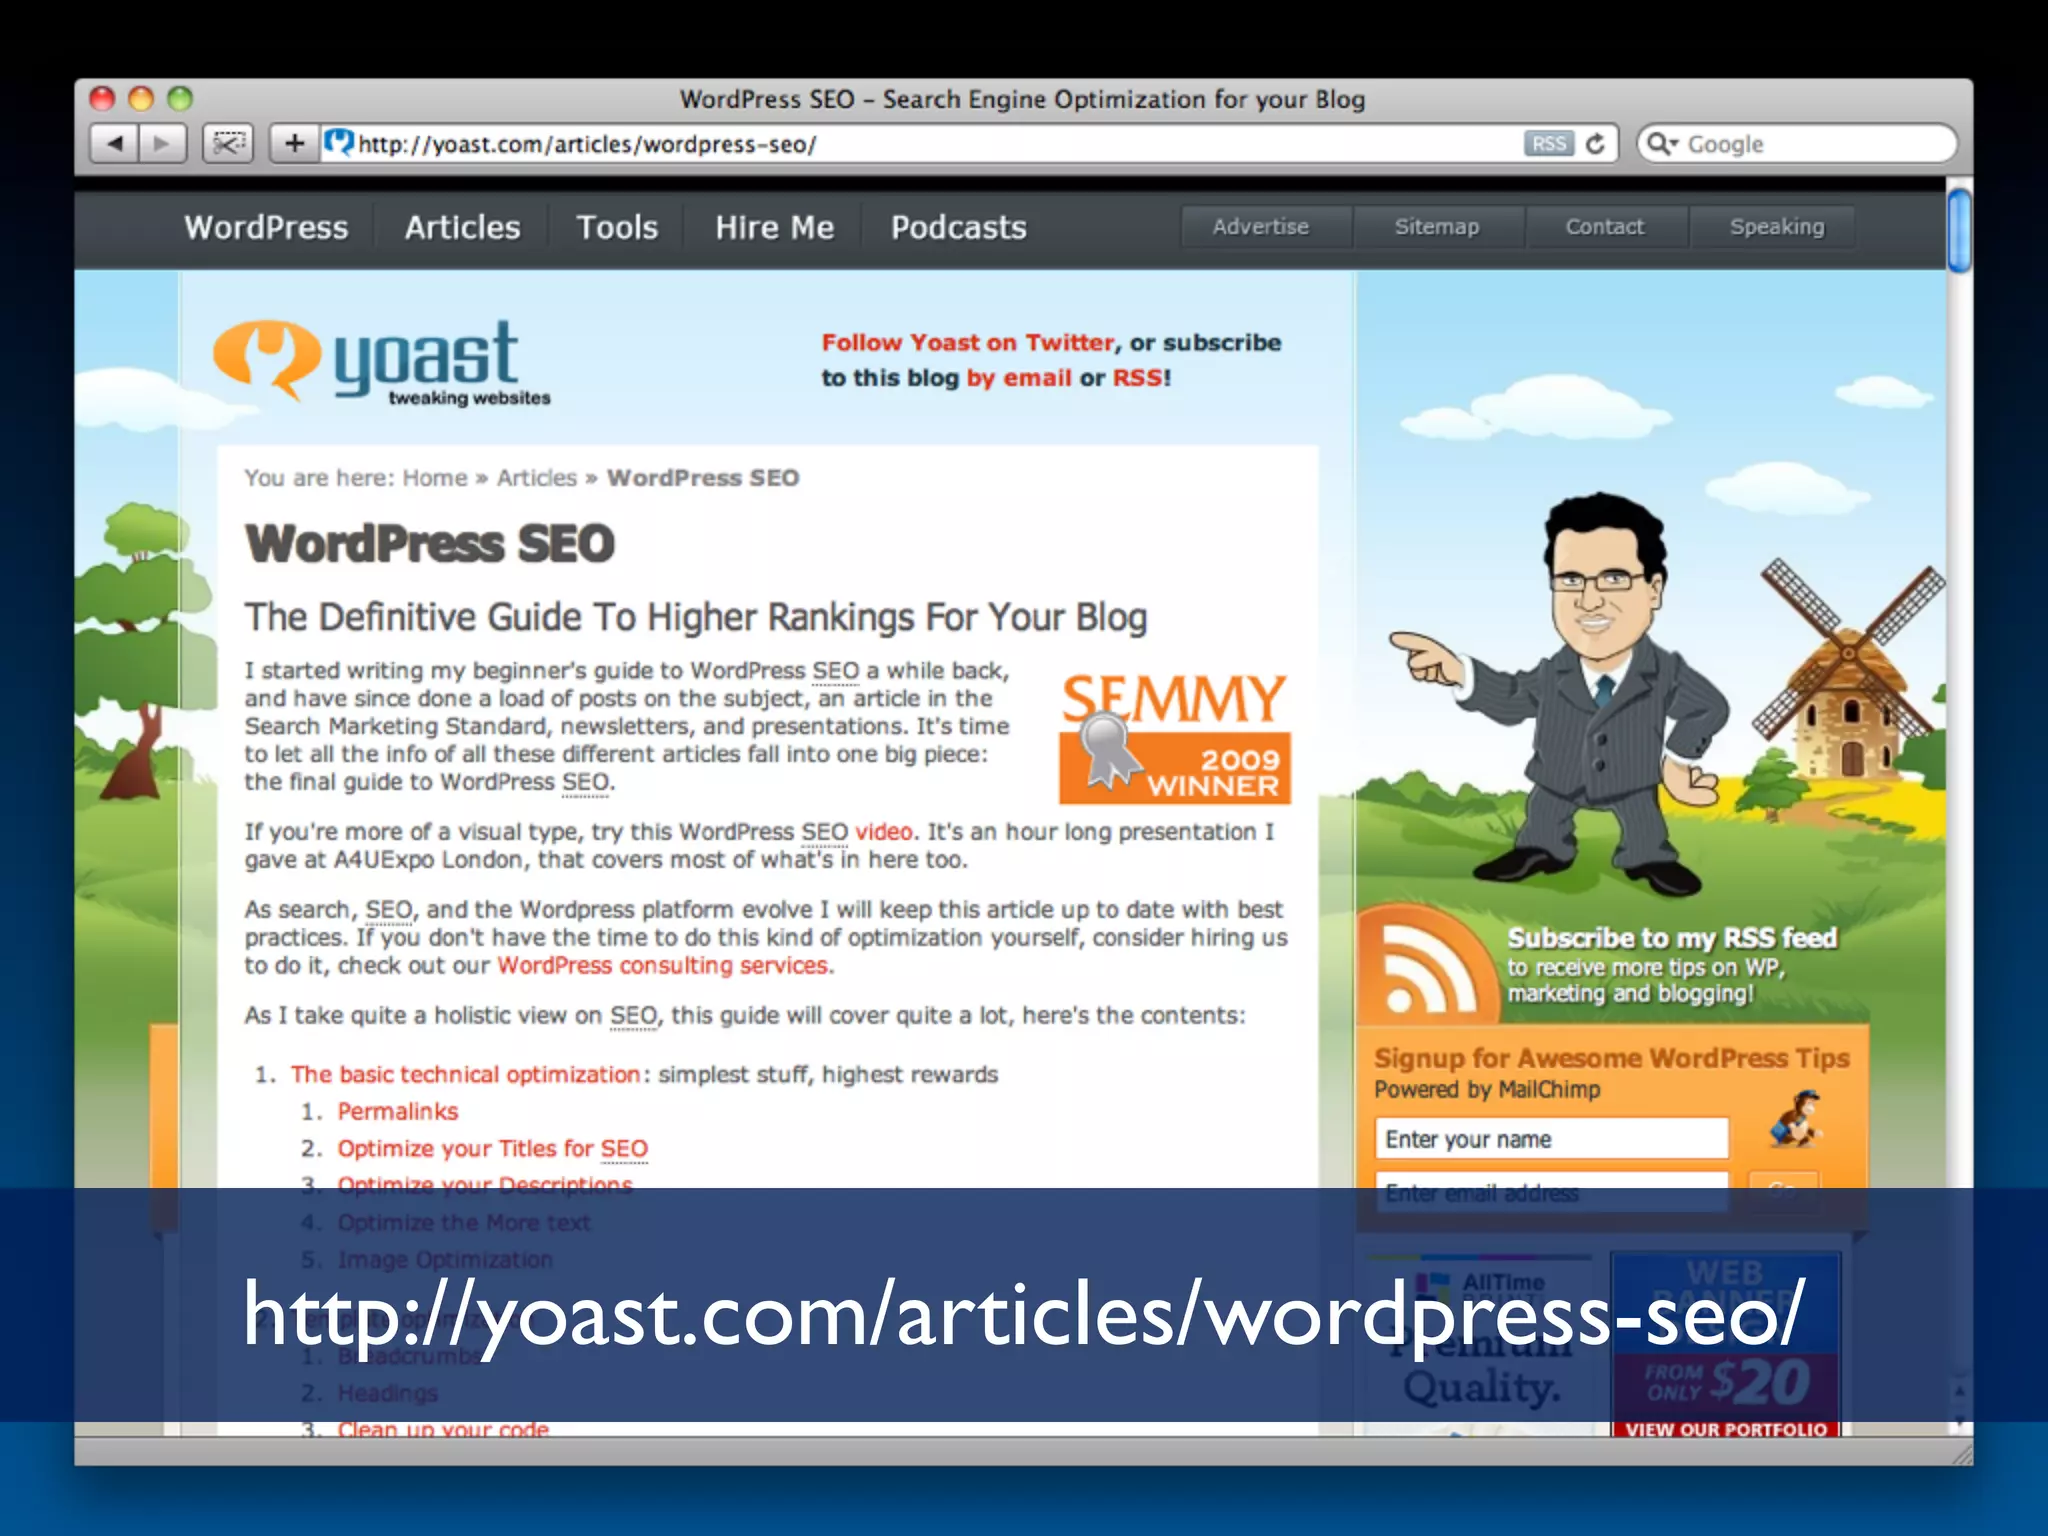Screen dimensions: 2048x1536
Task: Click the vertical scrollbar thumb
Action: click(1959, 230)
